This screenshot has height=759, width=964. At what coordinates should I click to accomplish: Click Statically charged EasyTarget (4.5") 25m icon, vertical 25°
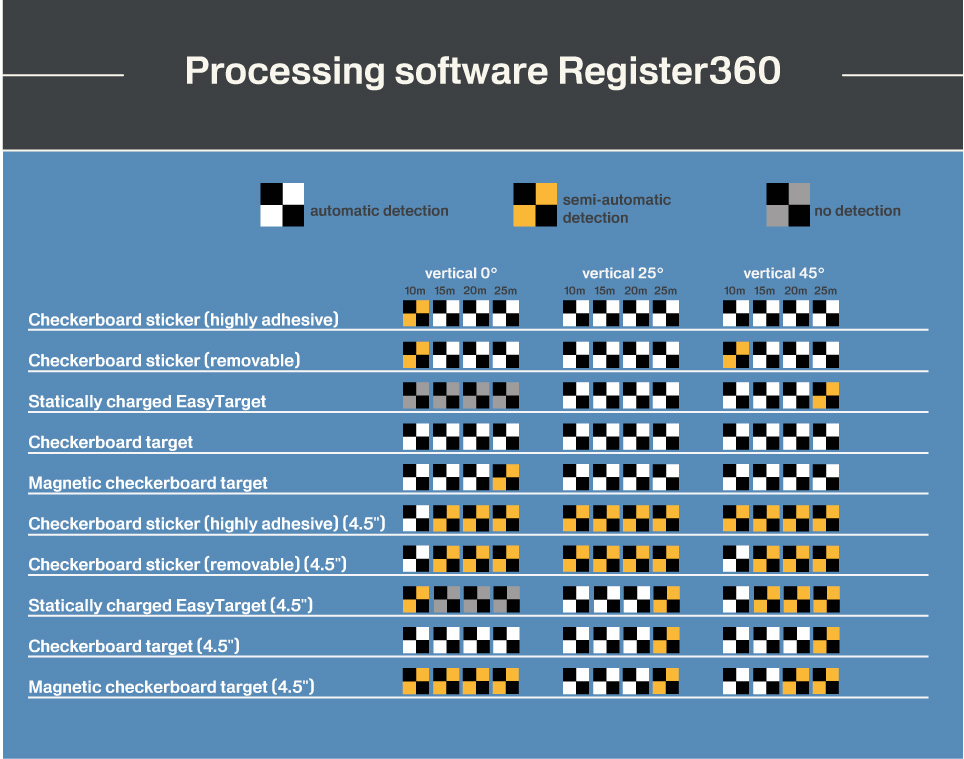point(666,599)
